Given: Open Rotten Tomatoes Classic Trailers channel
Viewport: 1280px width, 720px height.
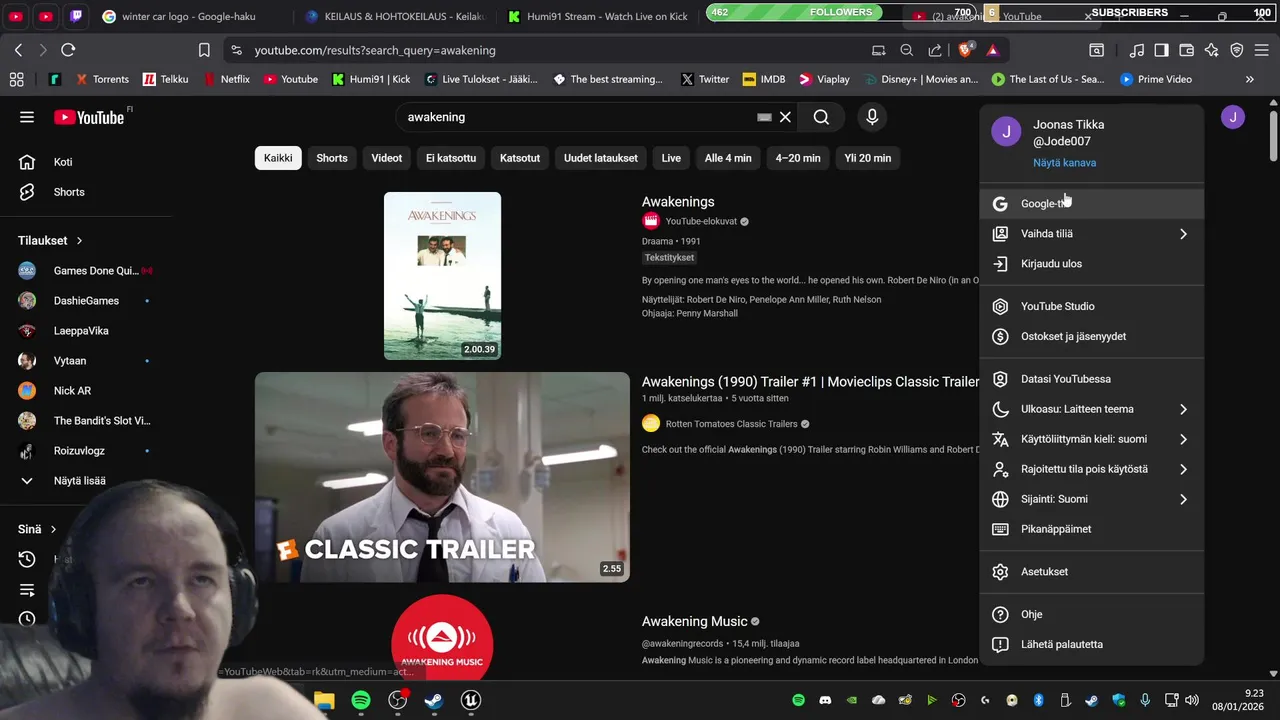Looking at the screenshot, I should (x=731, y=424).
